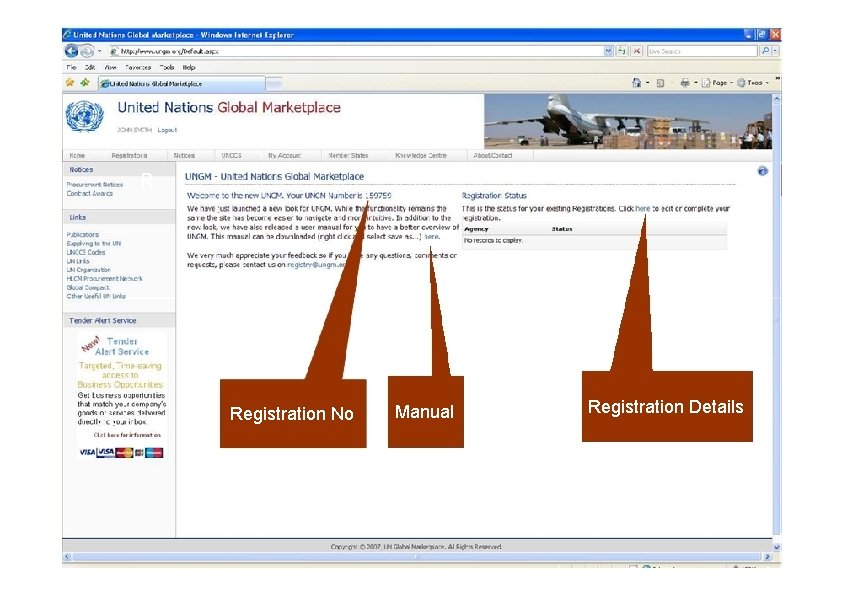The image size is (842, 595).
Task: Click the Status column header
Action: [x=562, y=229]
